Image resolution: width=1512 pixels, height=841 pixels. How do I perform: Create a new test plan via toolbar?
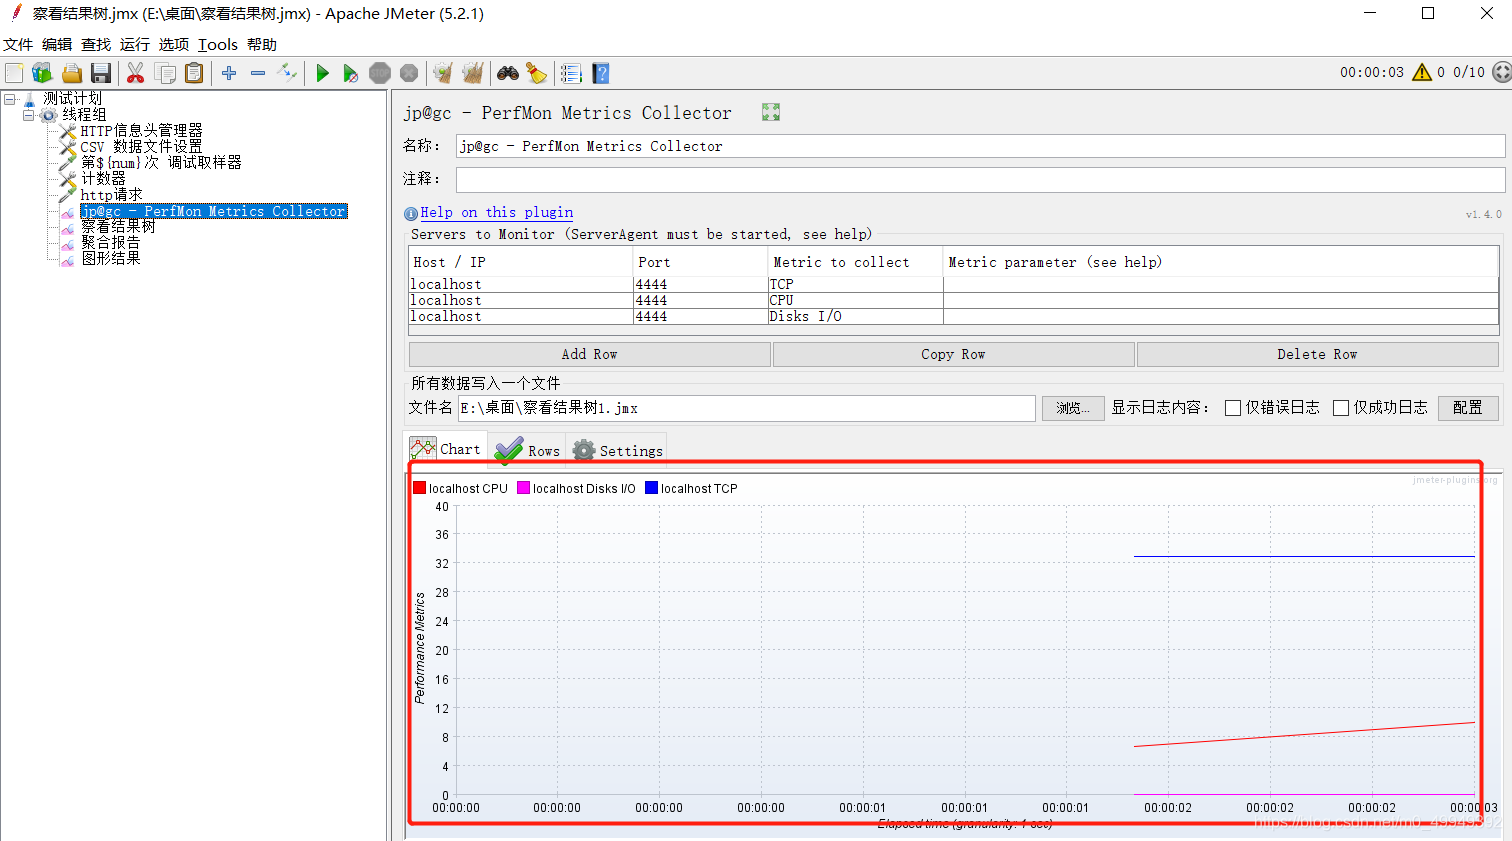click(x=14, y=73)
